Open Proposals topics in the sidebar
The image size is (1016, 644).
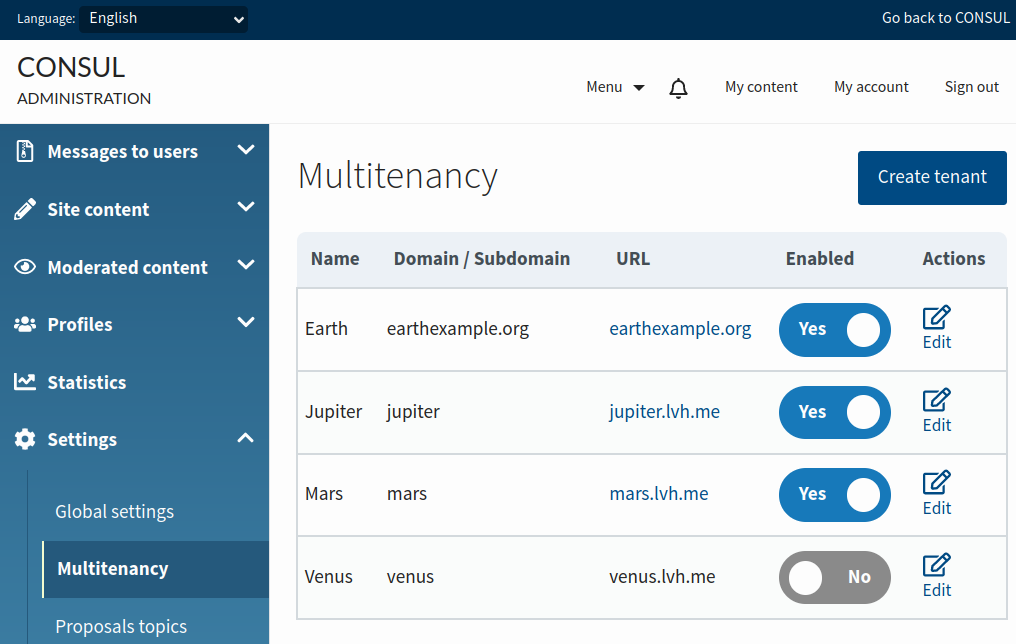121,626
